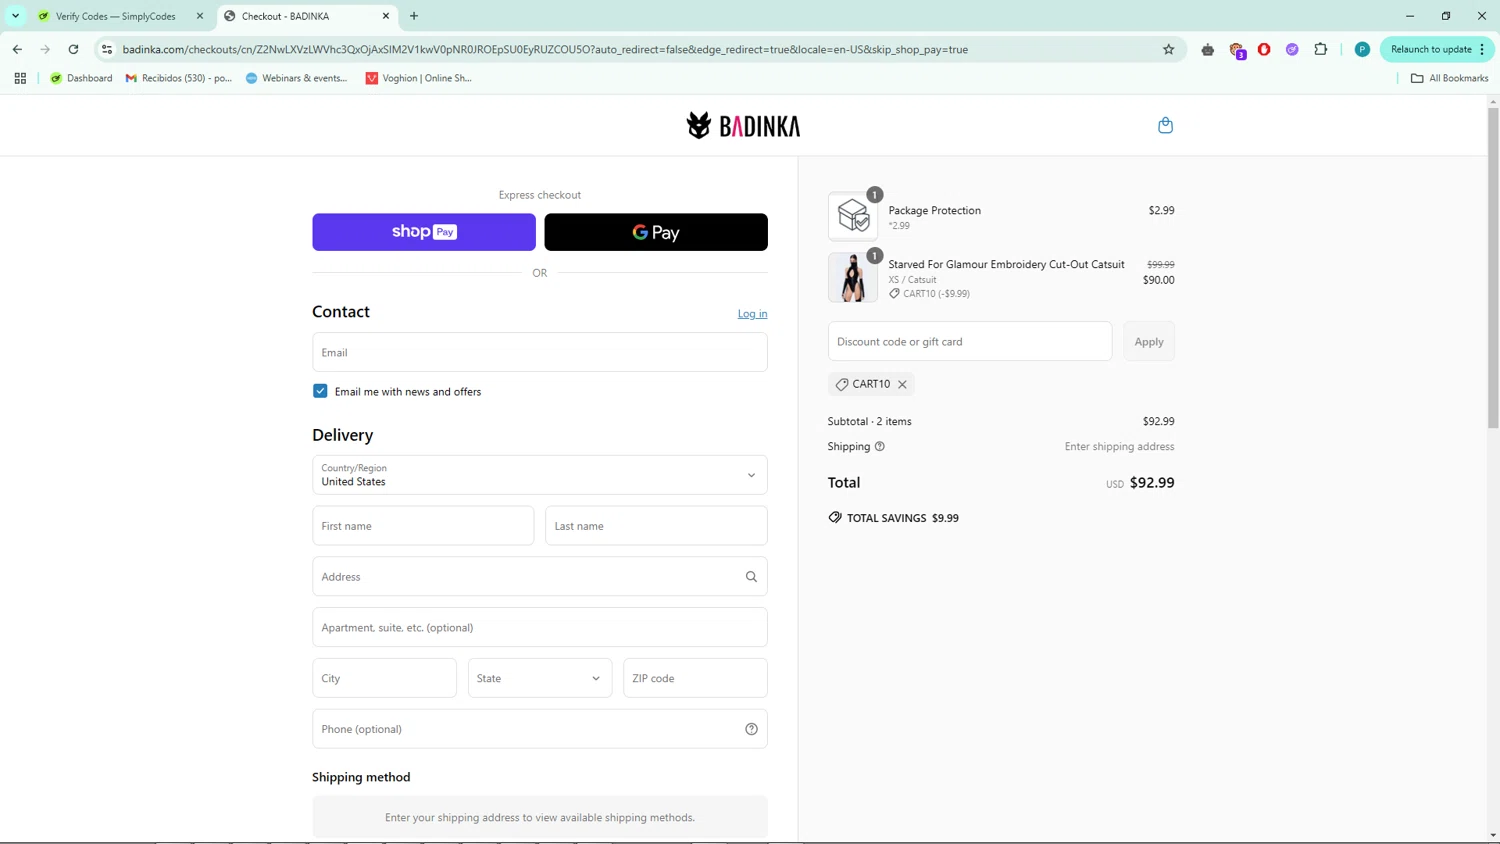Click the Email input field
This screenshot has width=1500, height=844.
[540, 352]
